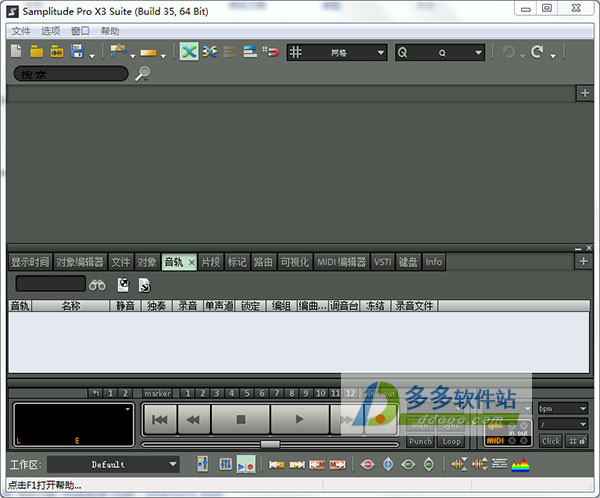Click the blue mixer sliders icon
Screen dimensions: 600x498
(x=225, y=464)
